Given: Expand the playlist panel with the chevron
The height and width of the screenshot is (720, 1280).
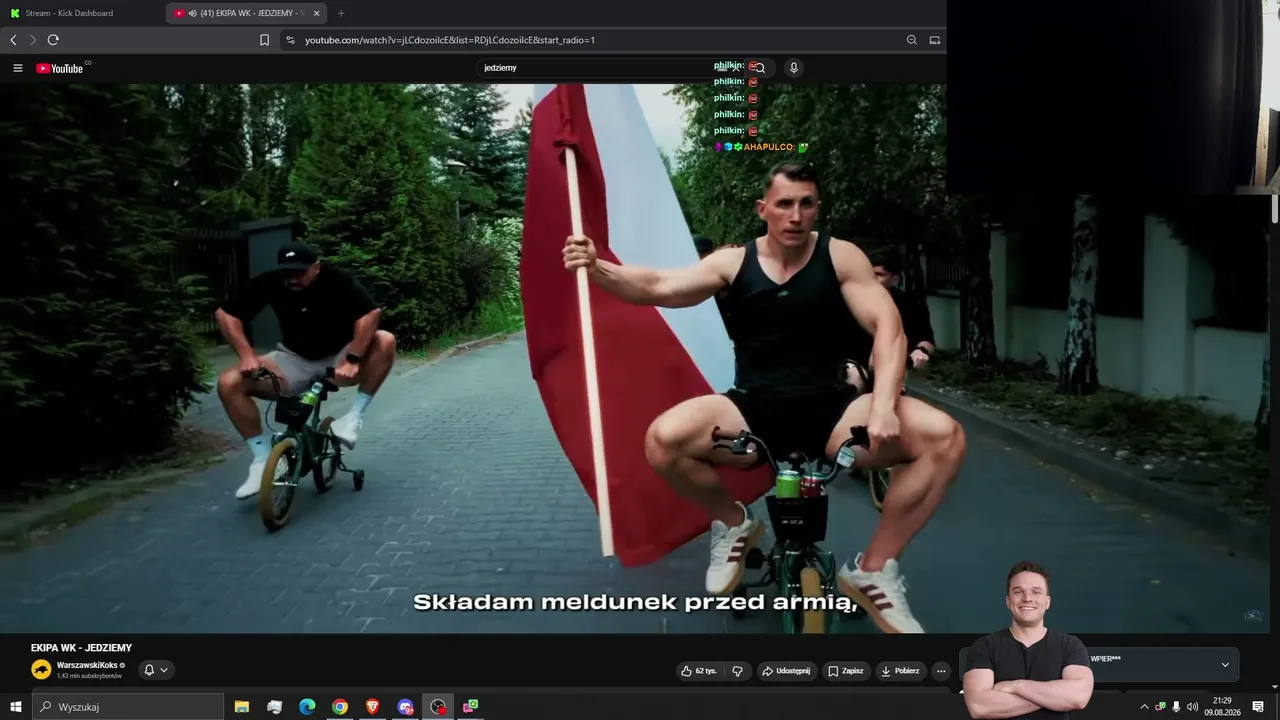Looking at the screenshot, I should [x=1225, y=665].
